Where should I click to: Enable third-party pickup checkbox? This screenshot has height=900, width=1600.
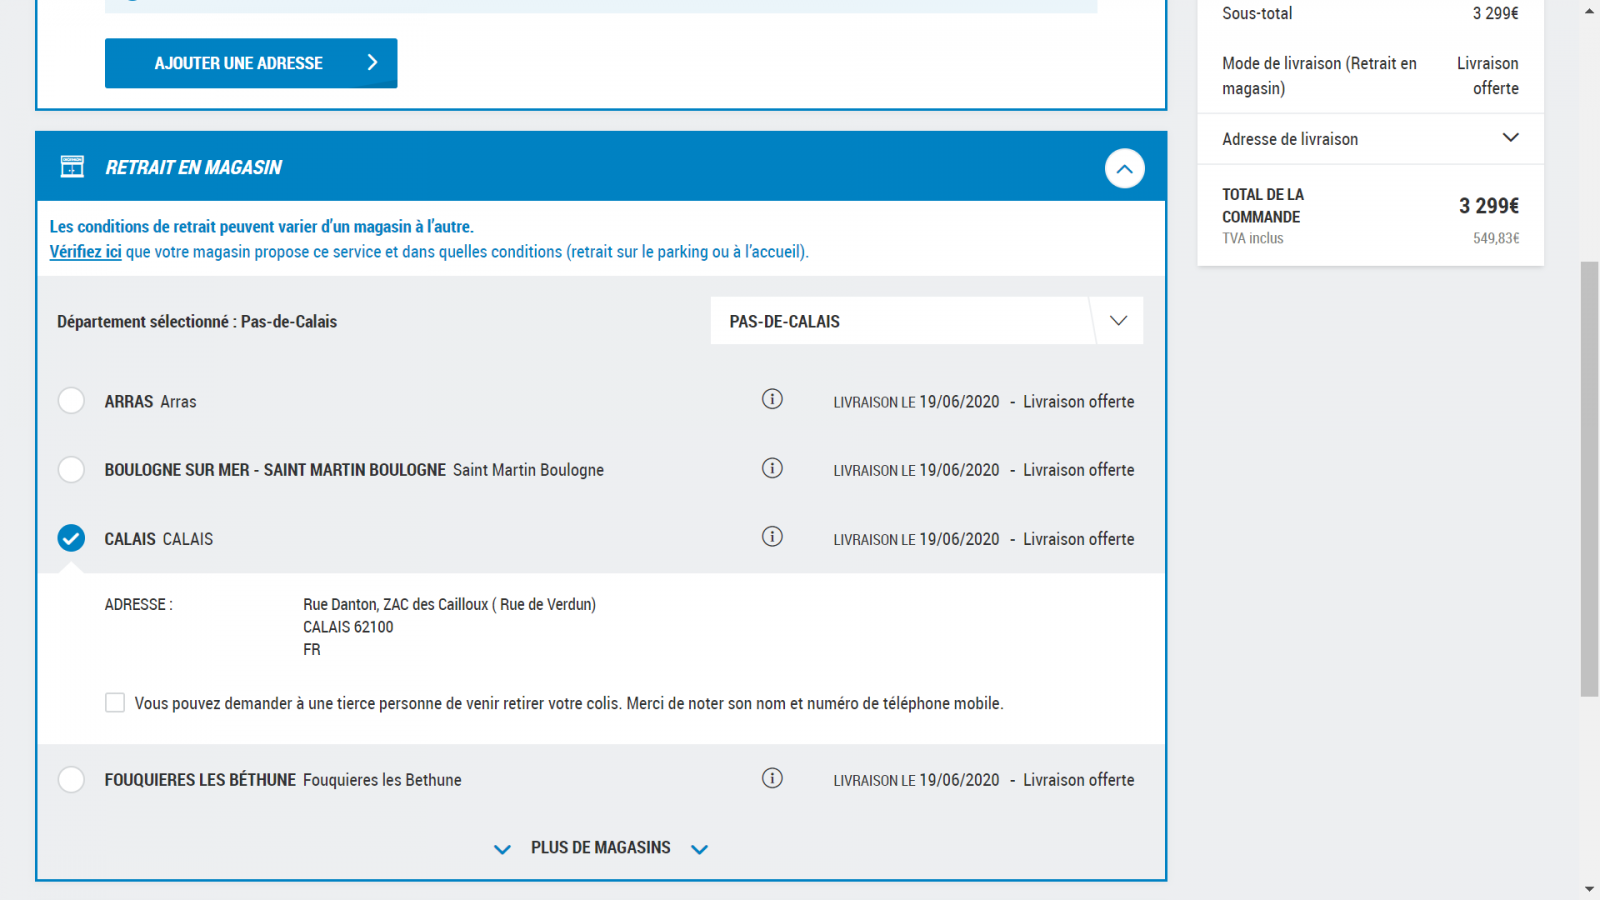(115, 703)
